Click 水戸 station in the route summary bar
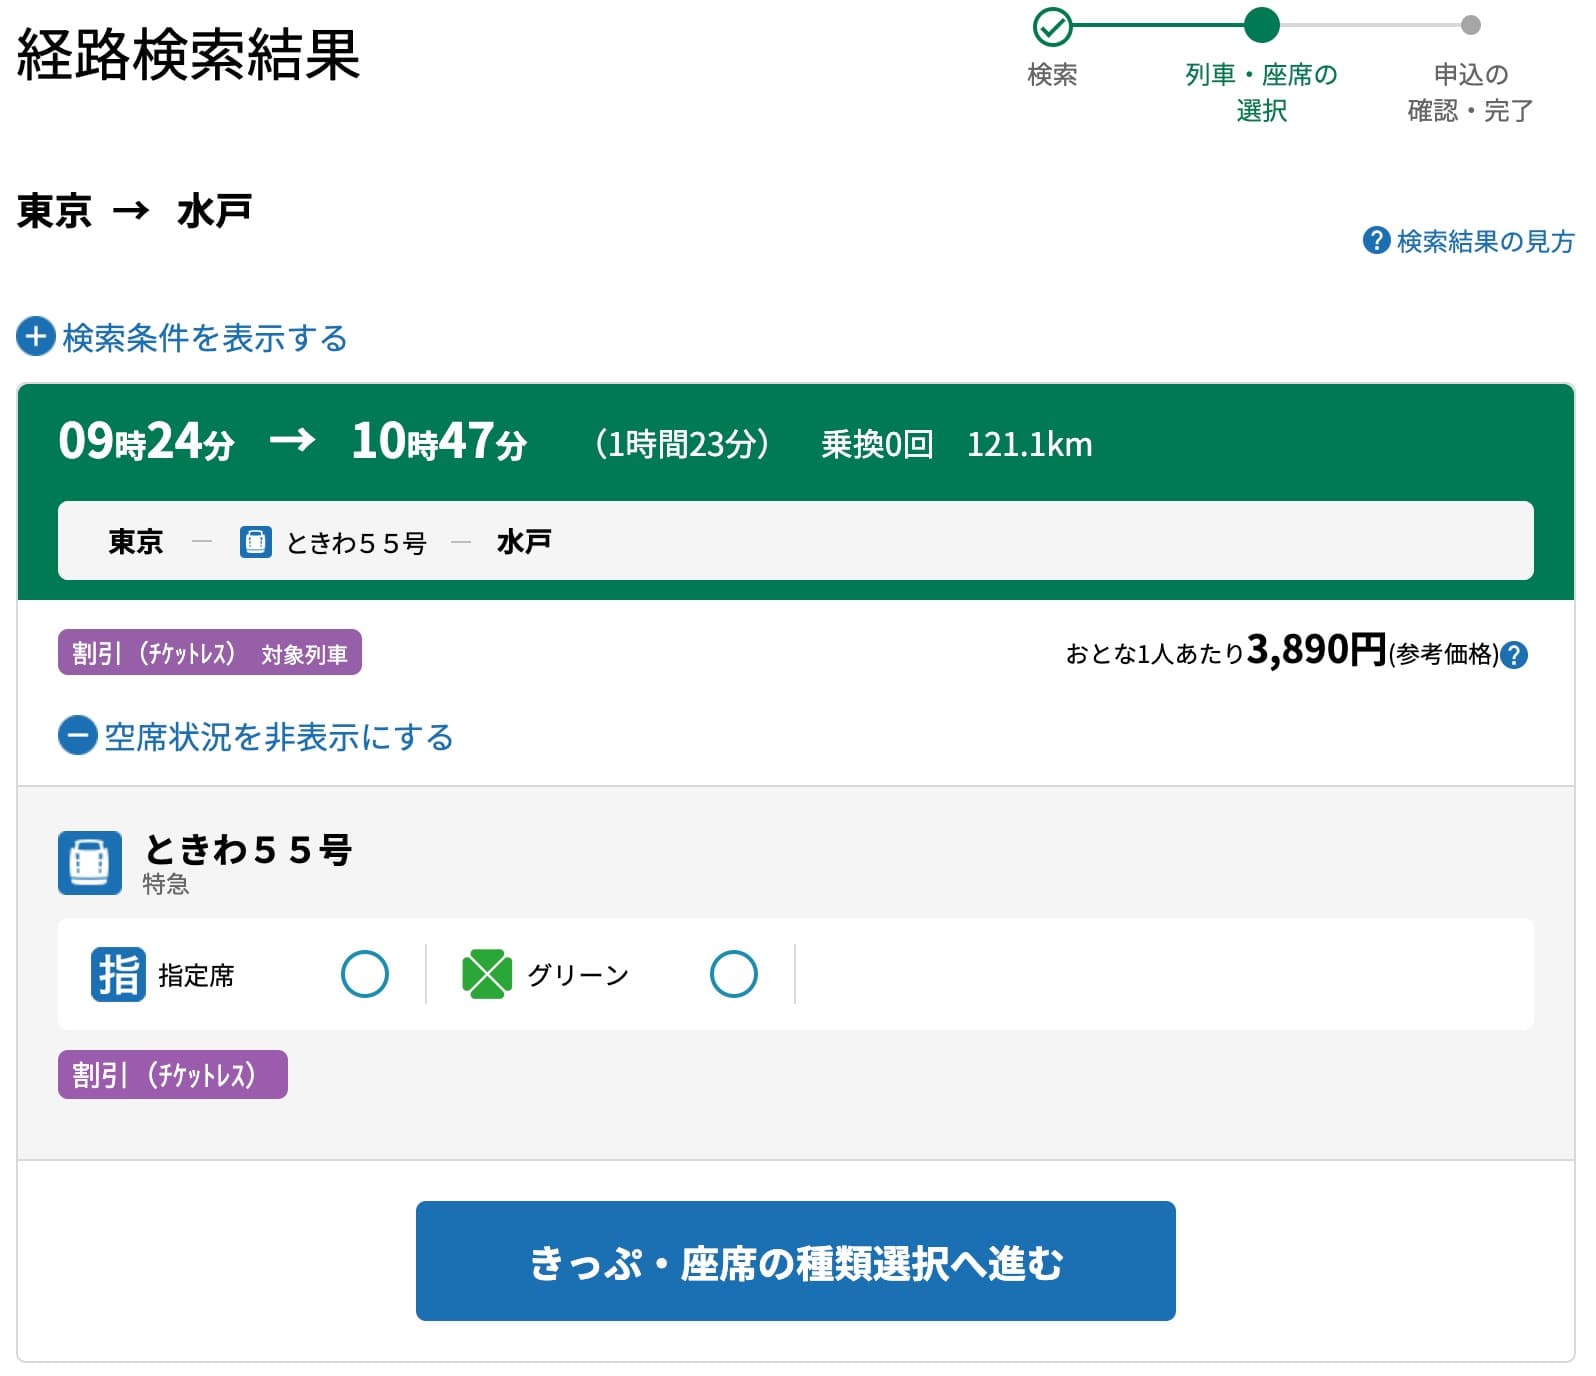Image resolution: width=1596 pixels, height=1376 pixels. click(x=524, y=542)
